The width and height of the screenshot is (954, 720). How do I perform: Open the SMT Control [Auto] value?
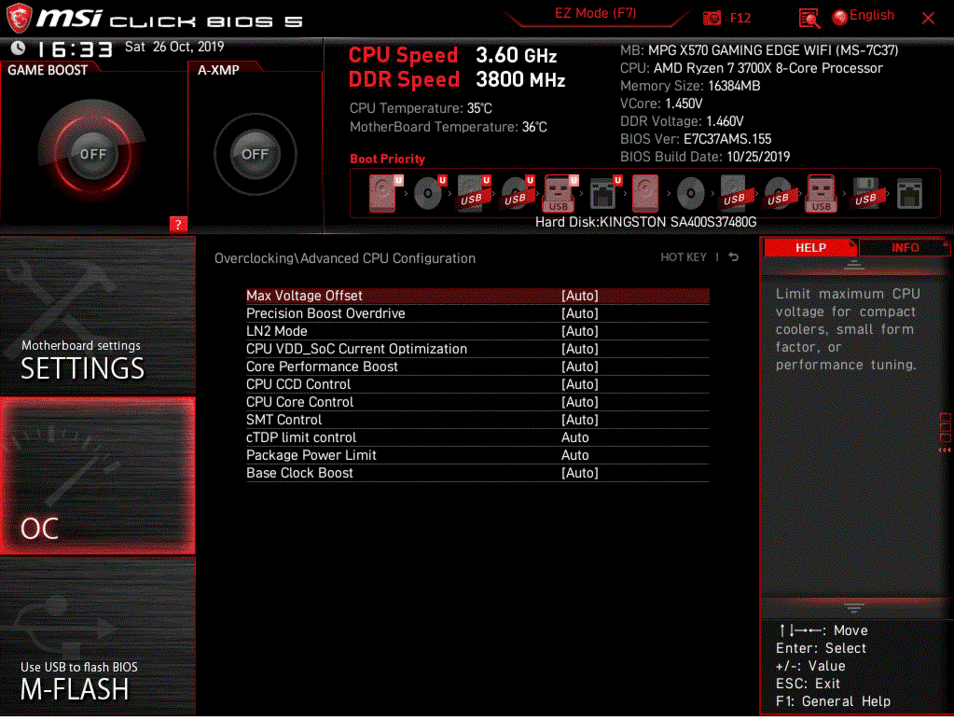click(x=580, y=419)
